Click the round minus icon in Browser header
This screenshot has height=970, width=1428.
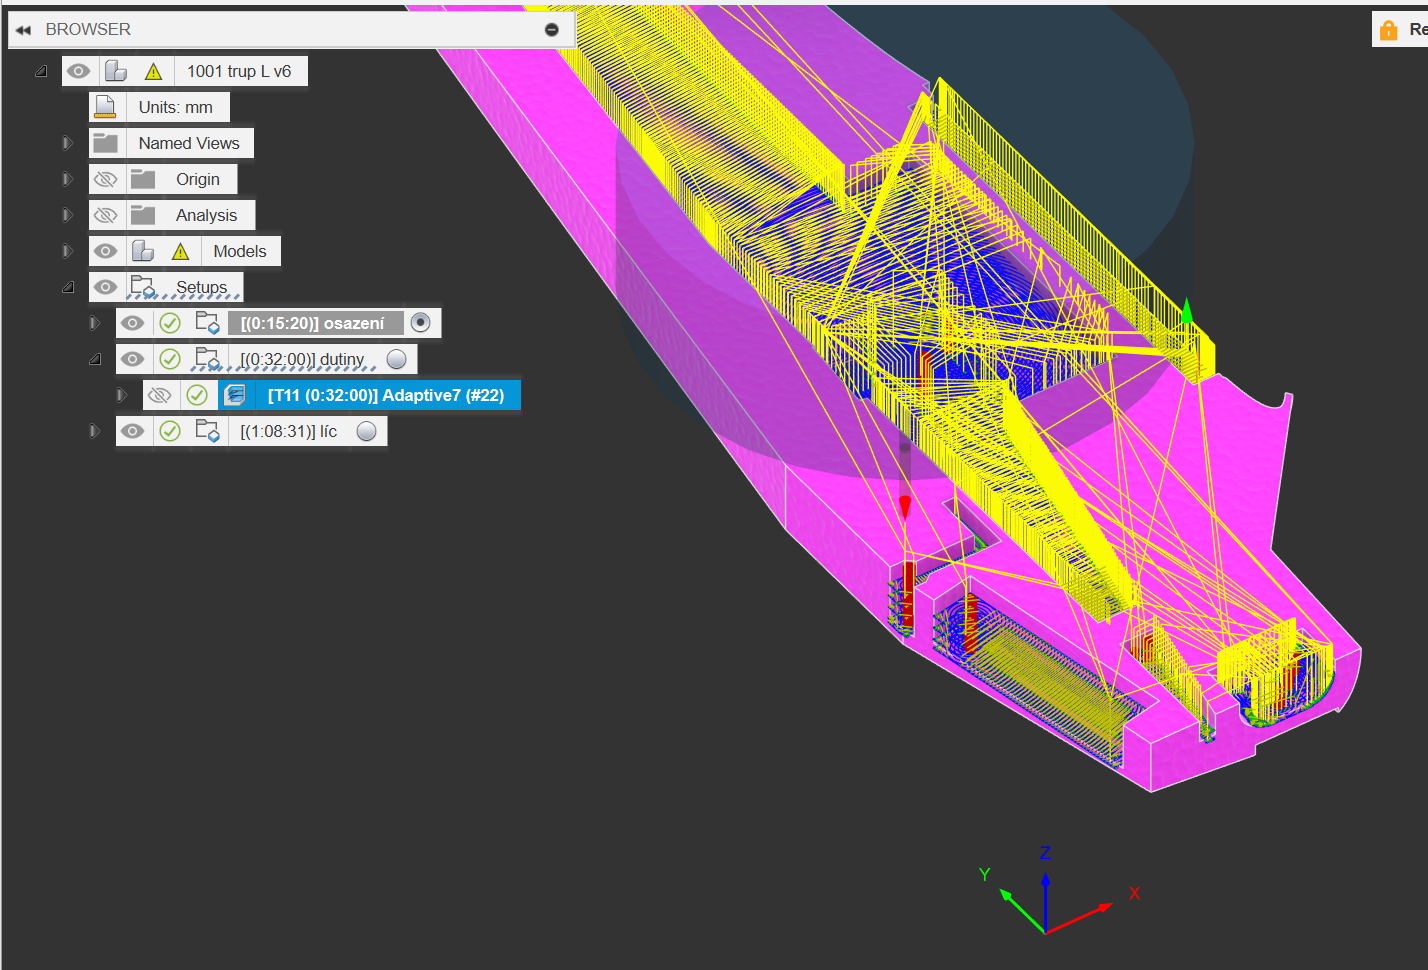pyautogui.click(x=551, y=30)
